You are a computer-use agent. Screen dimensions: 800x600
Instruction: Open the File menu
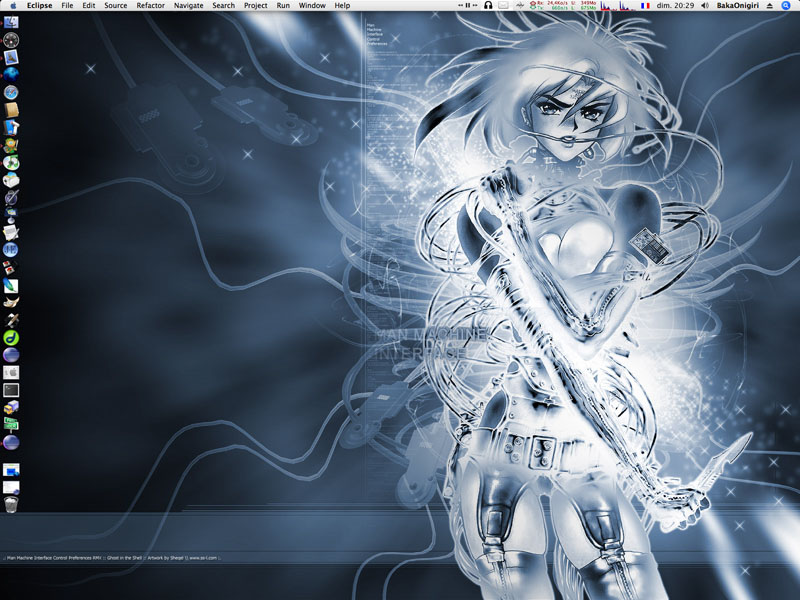[x=67, y=6]
